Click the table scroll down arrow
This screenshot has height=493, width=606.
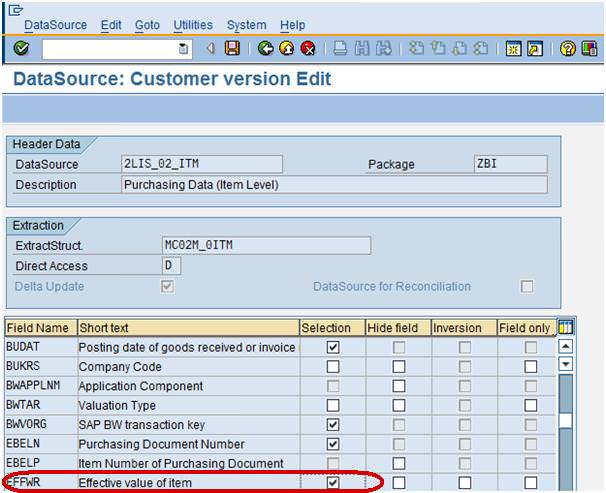pos(565,365)
